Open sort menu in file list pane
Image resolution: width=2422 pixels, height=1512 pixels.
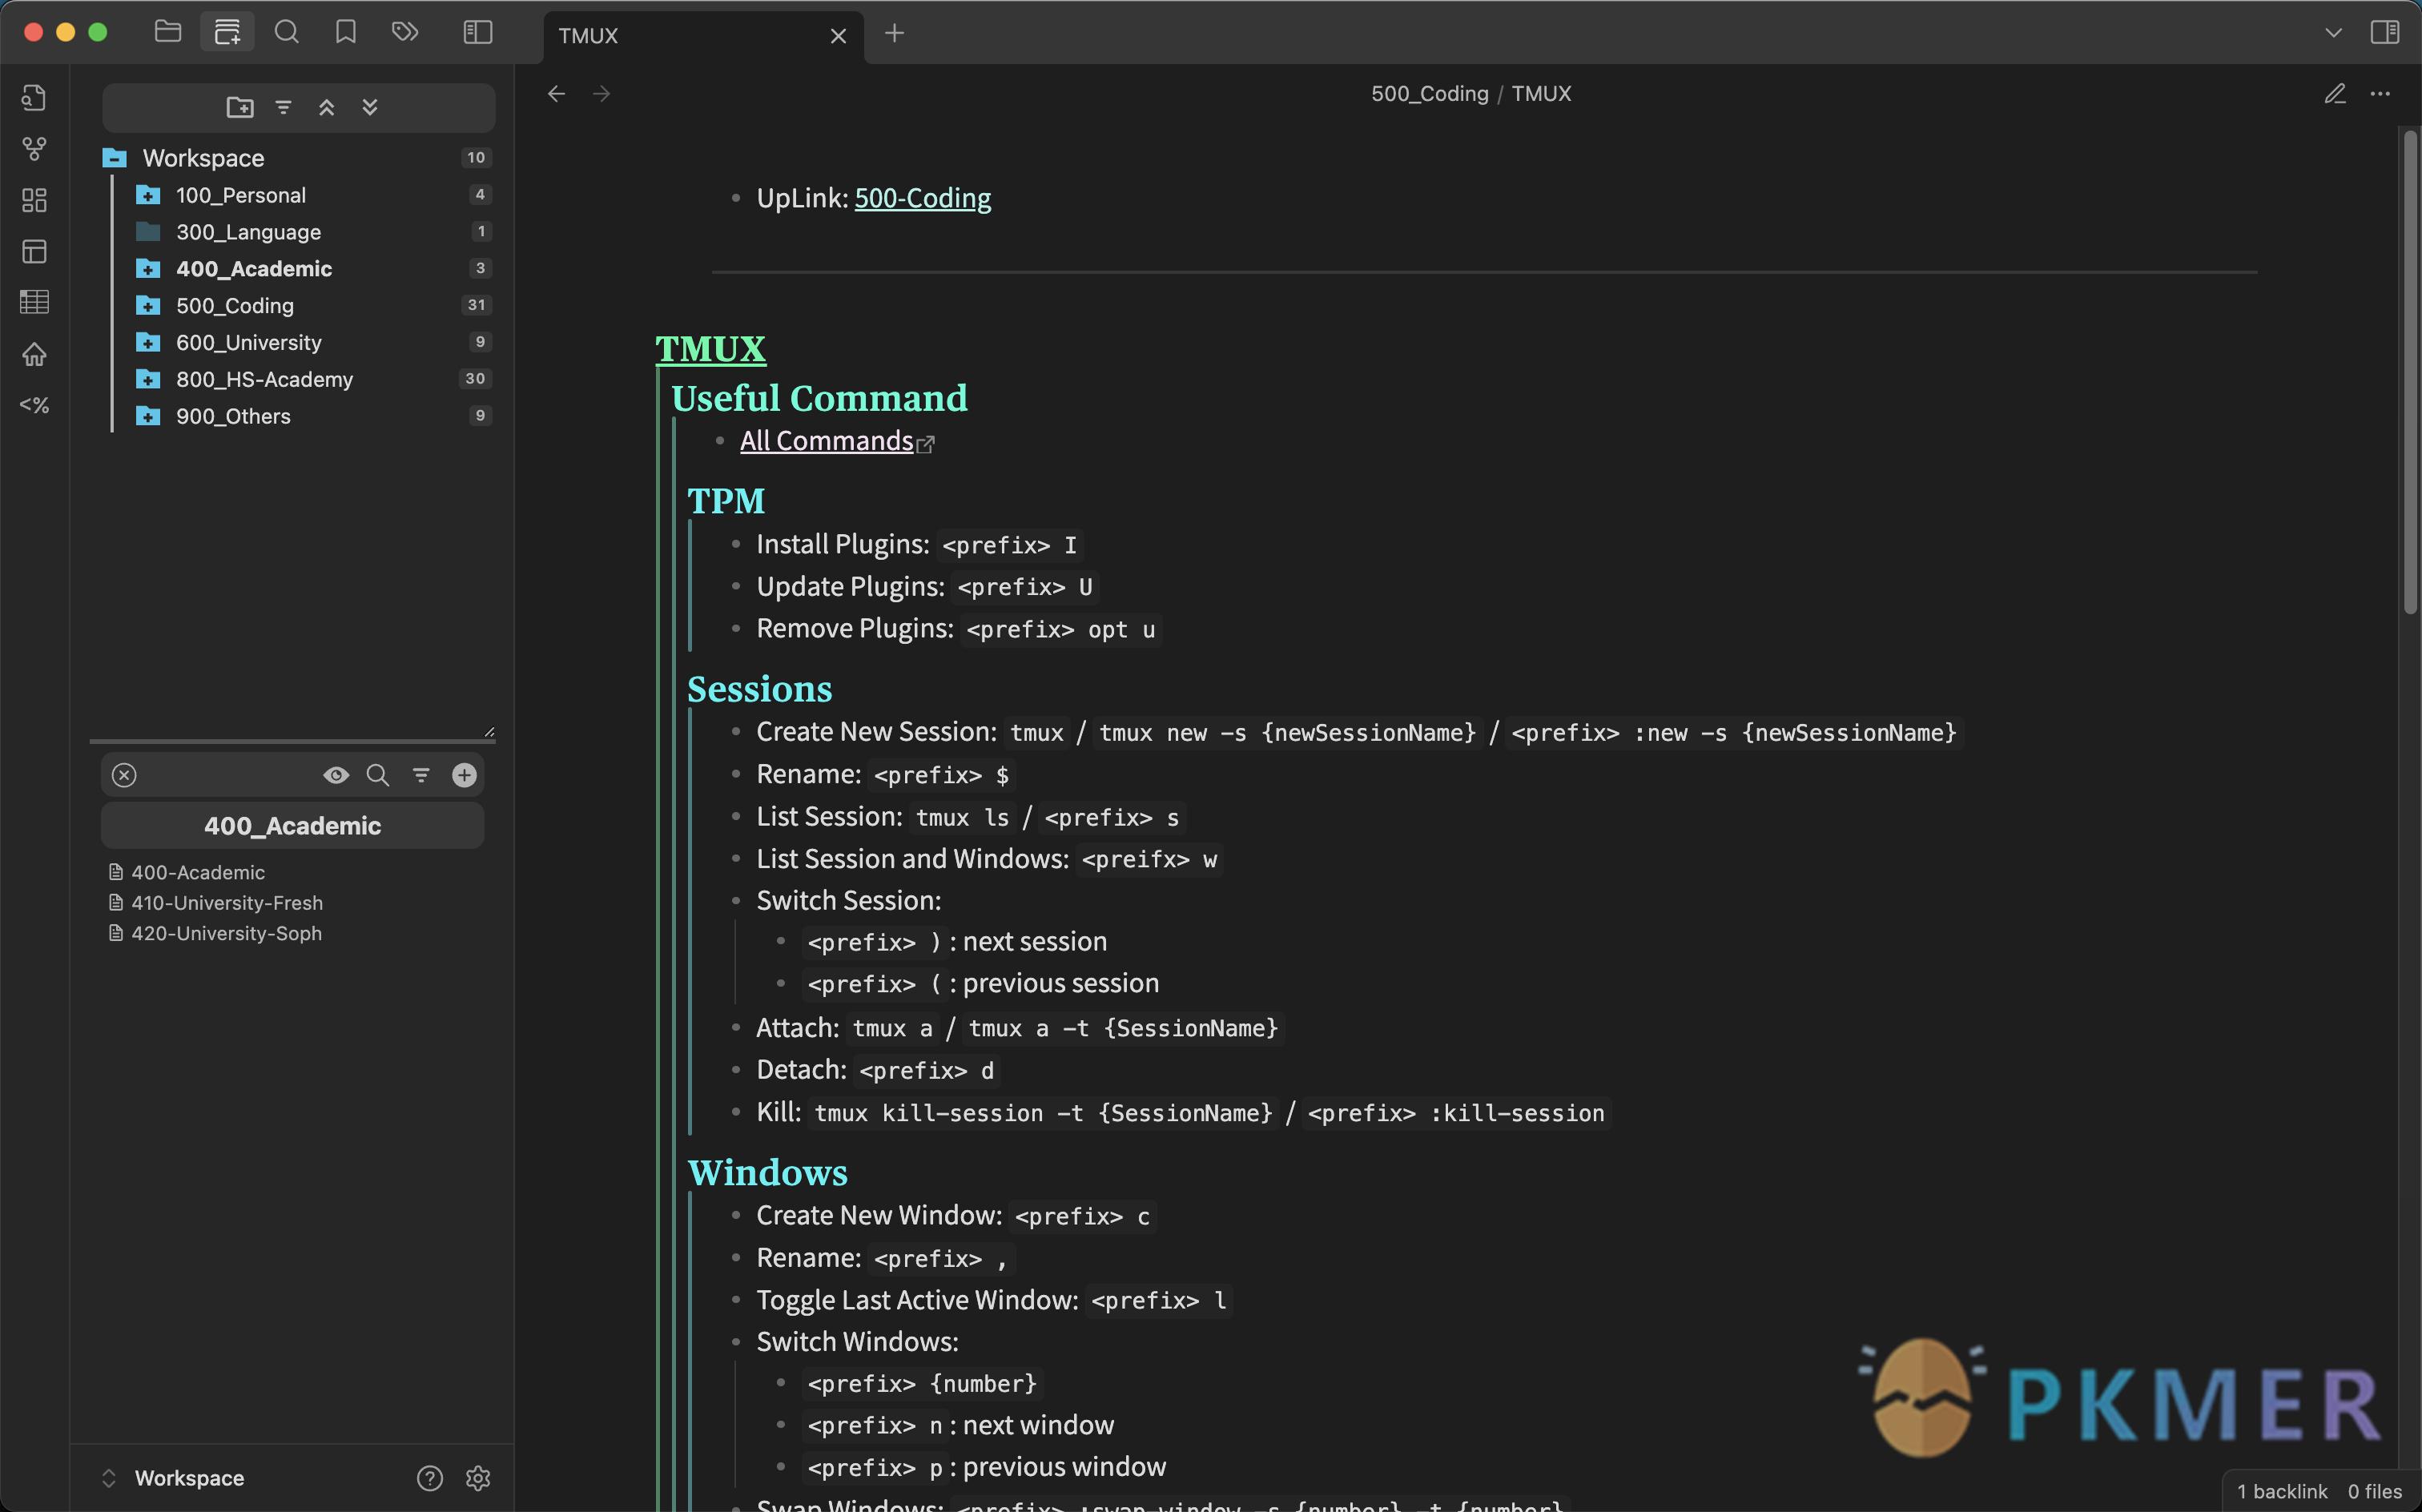421,775
